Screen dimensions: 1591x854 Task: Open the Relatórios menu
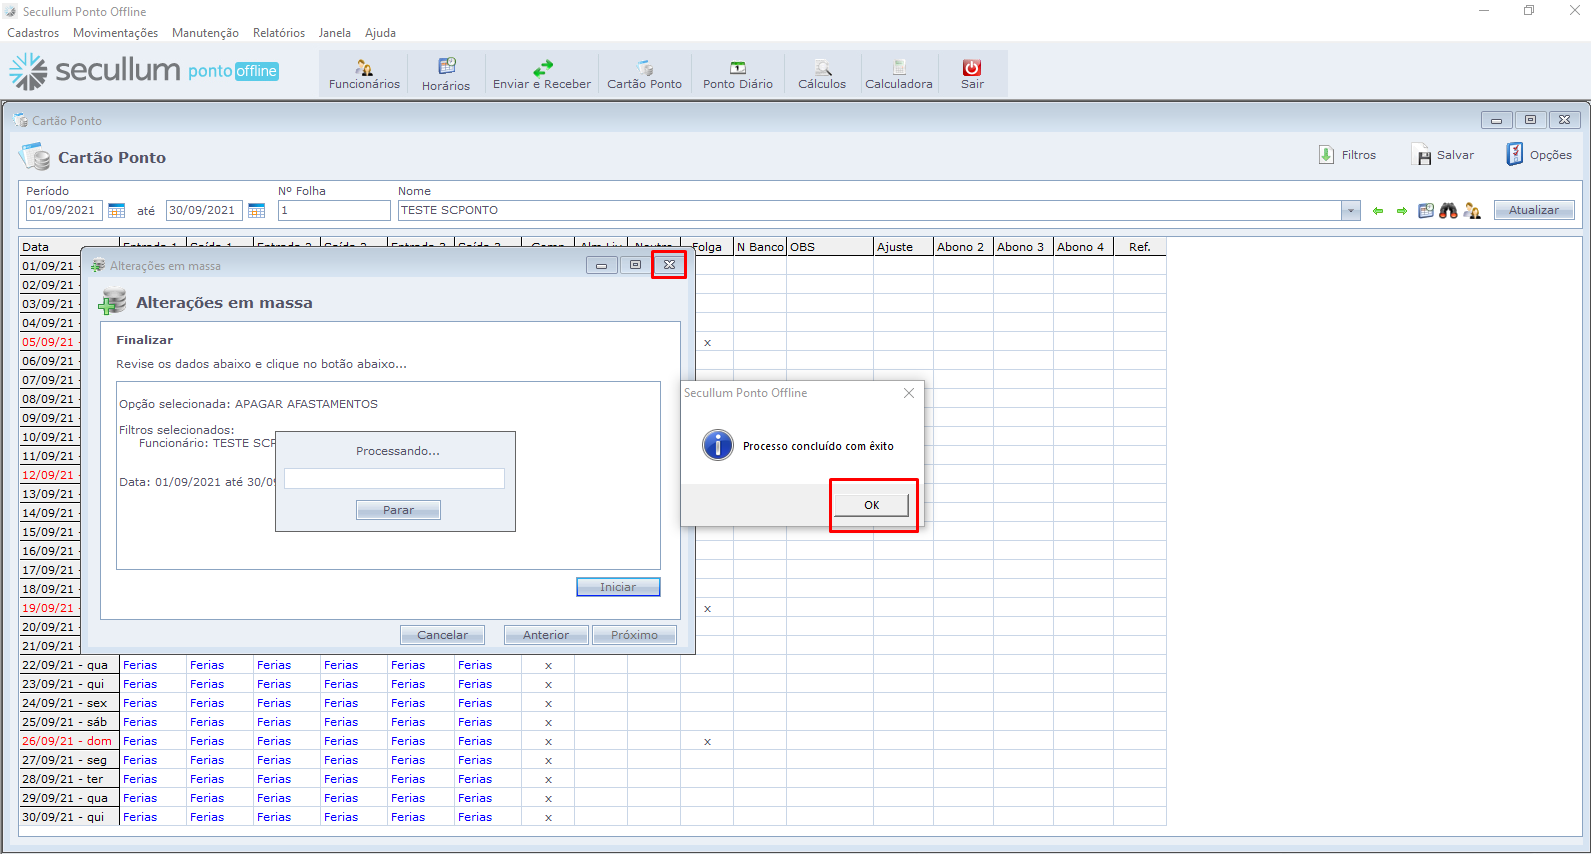(x=279, y=33)
